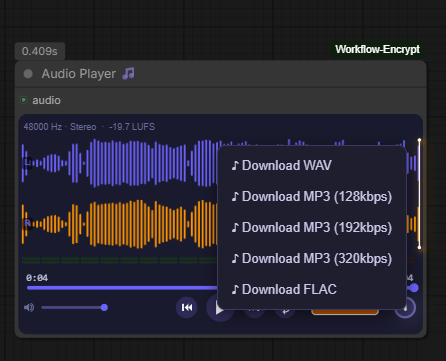Select Download MP3 (128kbps) option

click(x=312, y=196)
